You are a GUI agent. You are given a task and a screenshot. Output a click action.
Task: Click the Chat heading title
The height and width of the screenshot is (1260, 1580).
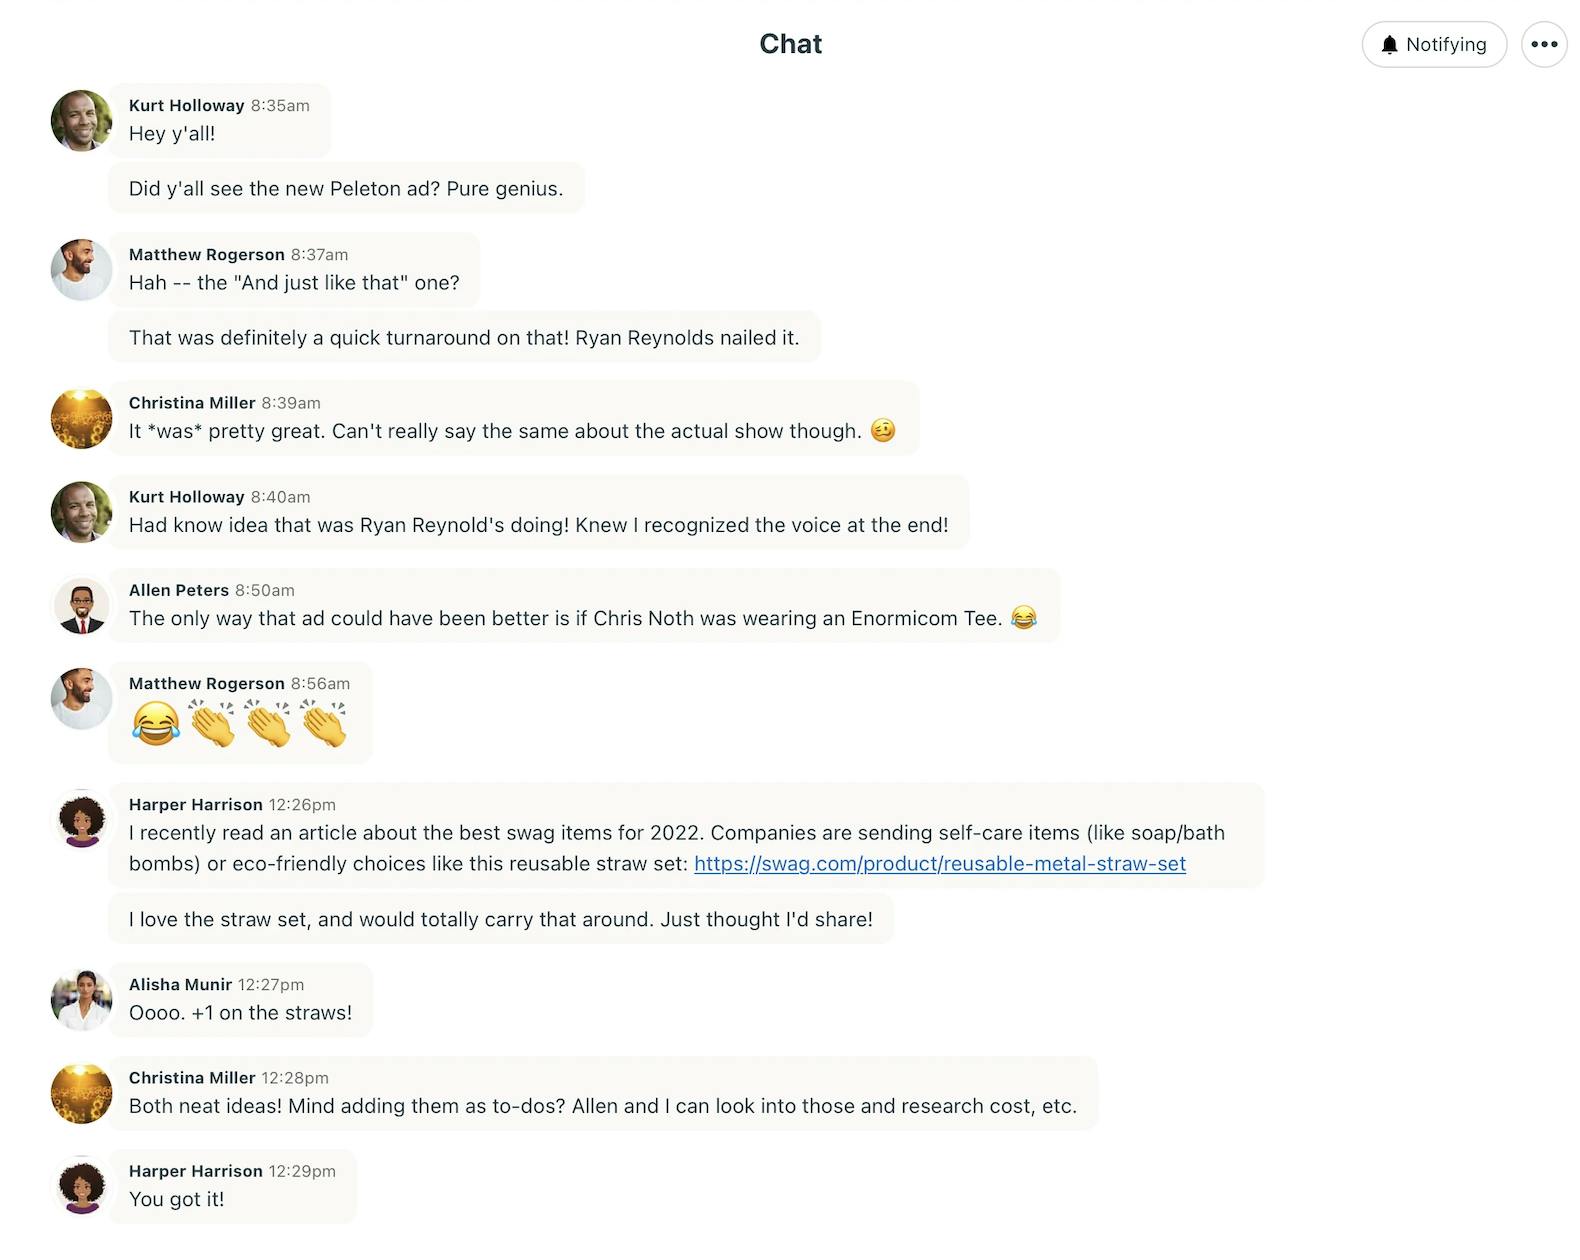click(790, 44)
